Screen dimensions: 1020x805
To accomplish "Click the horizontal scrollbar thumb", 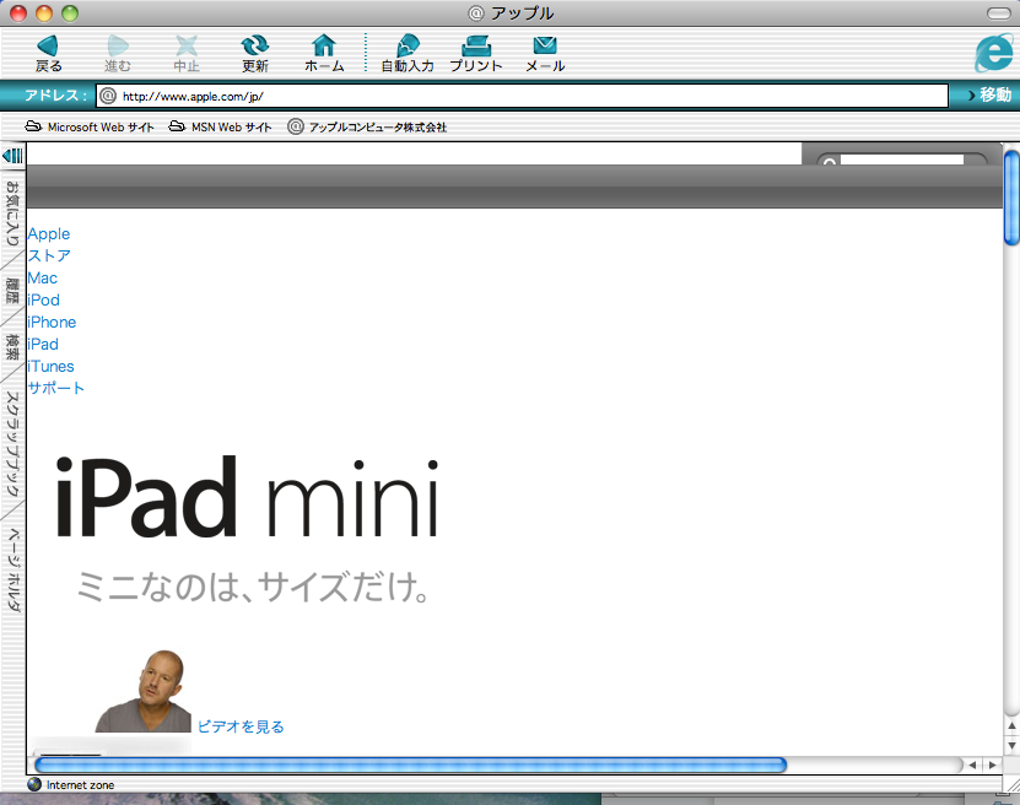I will click(411, 765).
